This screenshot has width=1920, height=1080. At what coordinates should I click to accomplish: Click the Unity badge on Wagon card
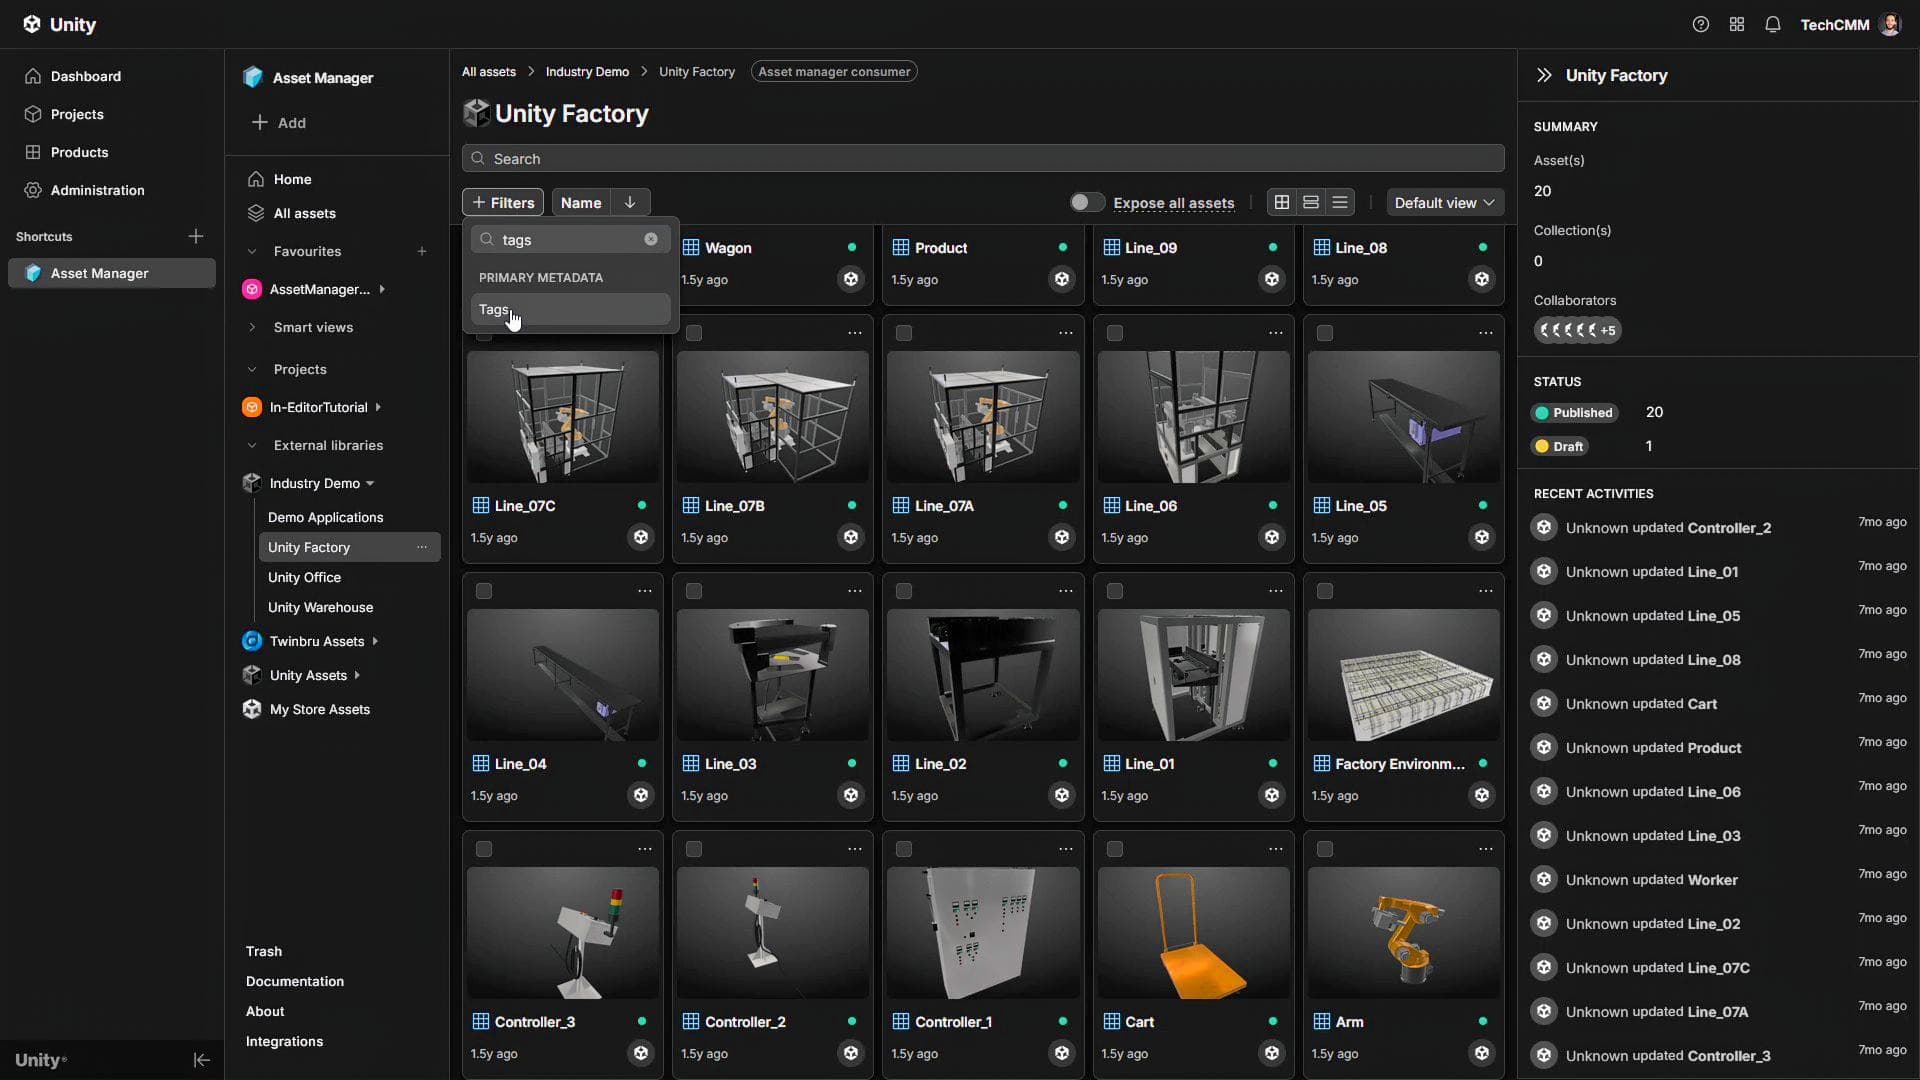[851, 279]
